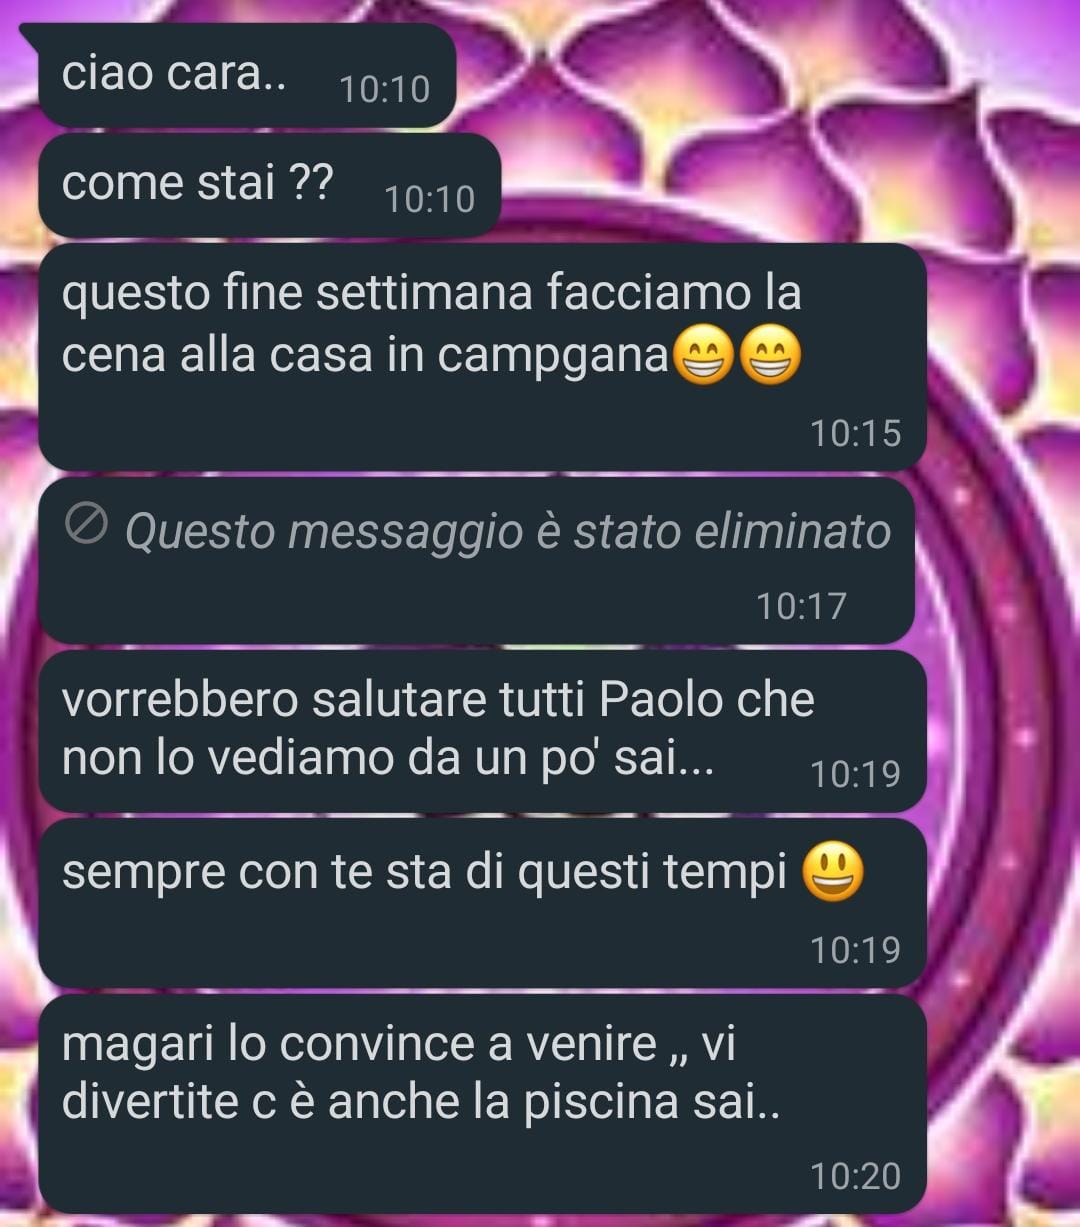Click the second grinning emoji after campgana
This screenshot has height=1227, width=1080.
pyautogui.click(x=771, y=356)
